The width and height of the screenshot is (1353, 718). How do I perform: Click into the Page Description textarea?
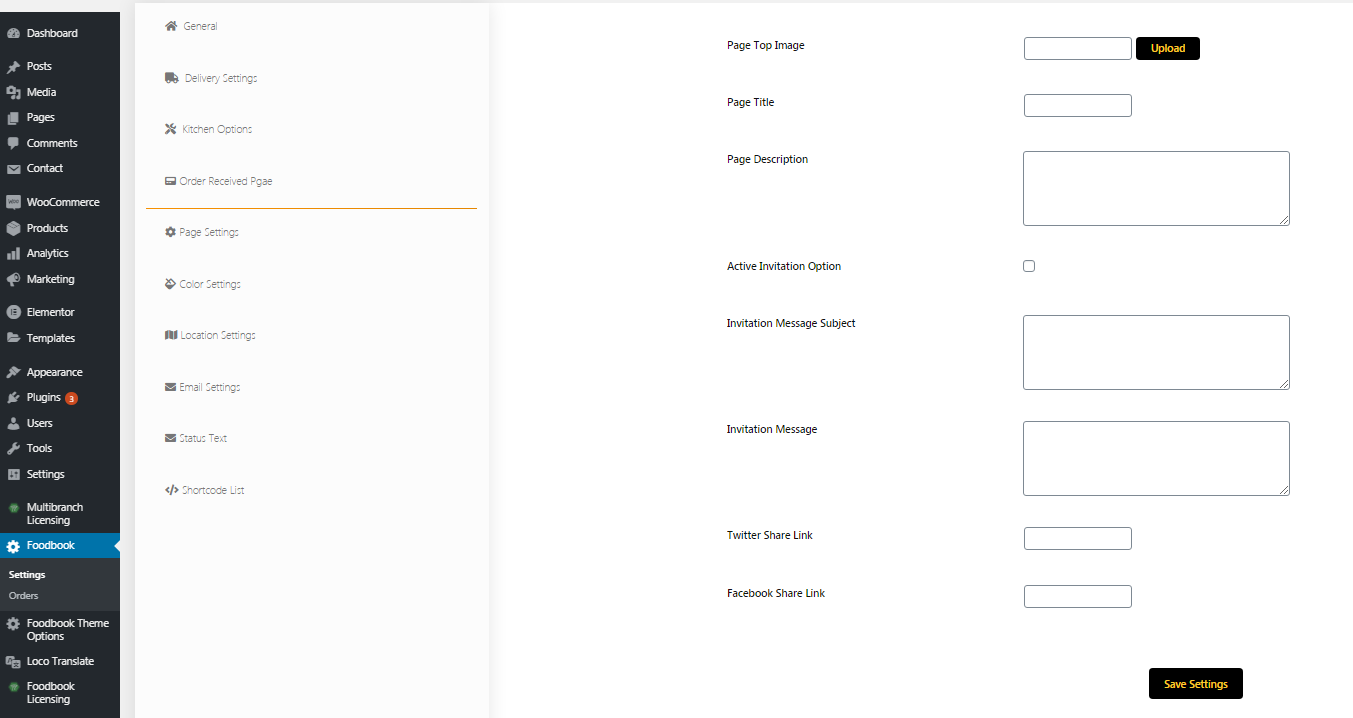coord(1156,188)
